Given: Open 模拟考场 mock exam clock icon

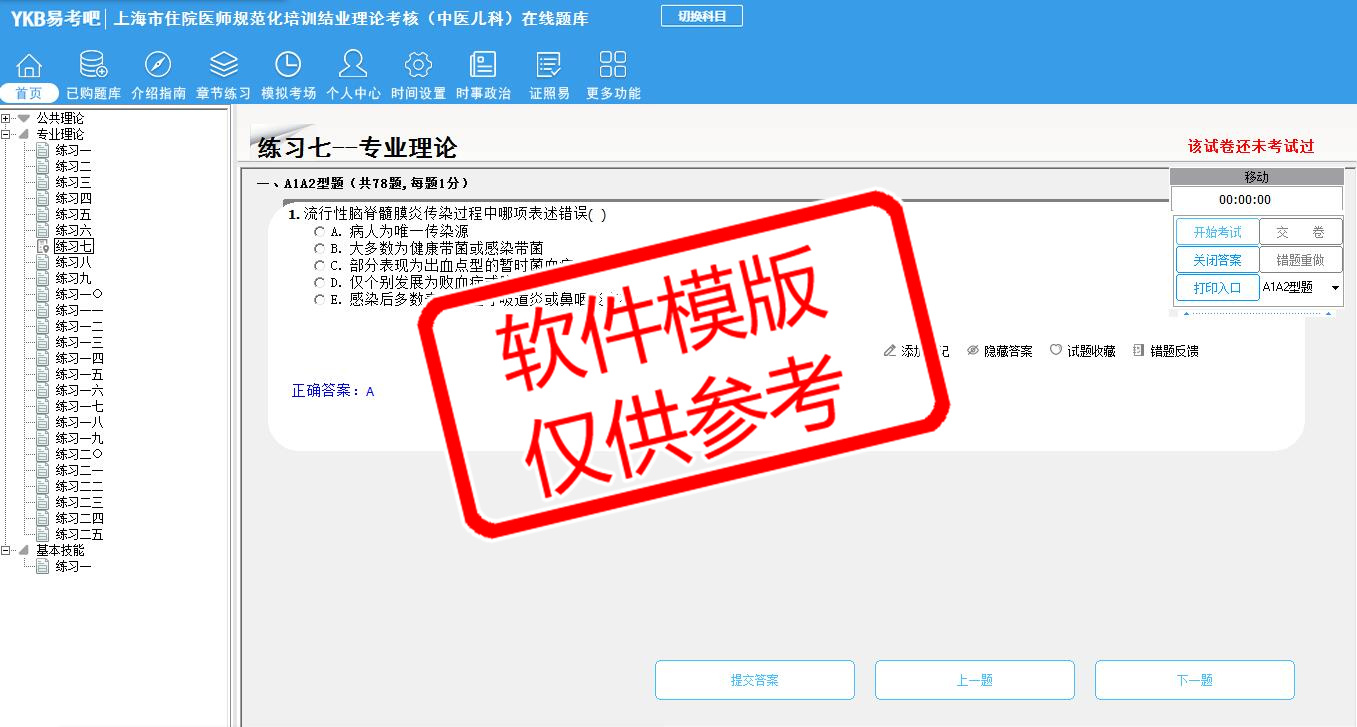Looking at the screenshot, I should (288, 65).
